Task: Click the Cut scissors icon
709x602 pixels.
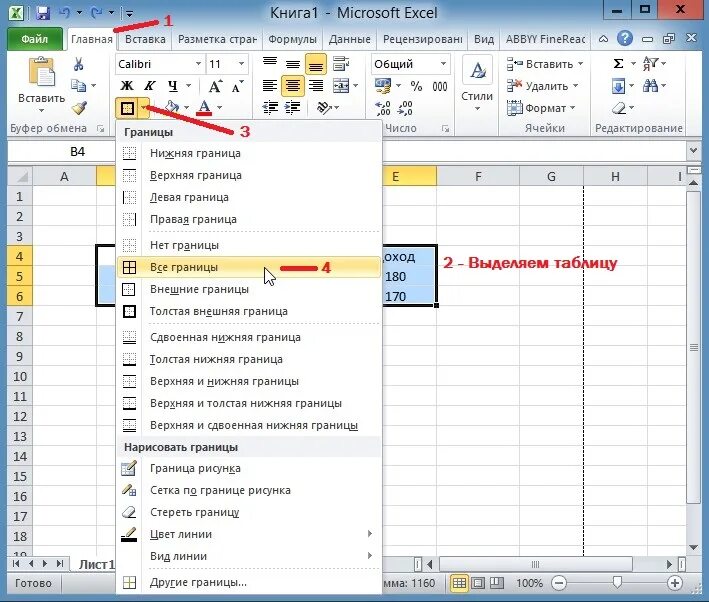Action: 78,64
